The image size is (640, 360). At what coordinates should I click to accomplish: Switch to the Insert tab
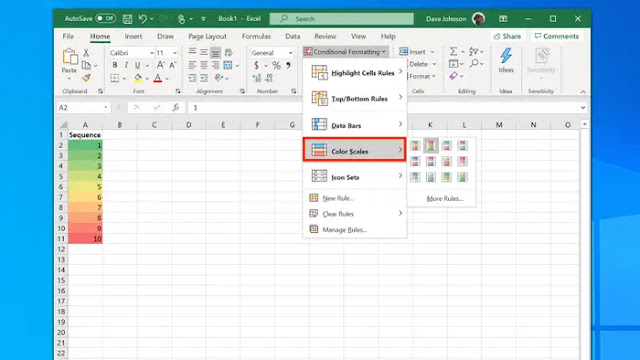point(133,36)
